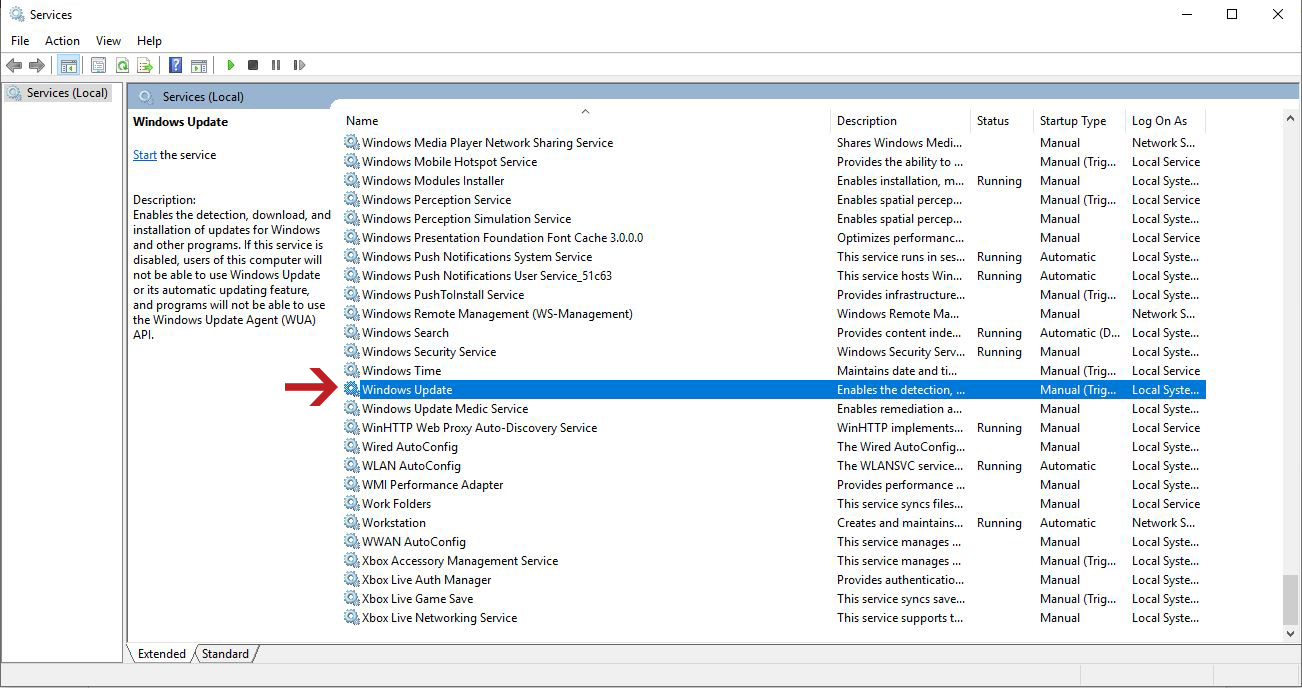Click the Export List toolbar icon
The image size is (1302, 688).
click(145, 65)
